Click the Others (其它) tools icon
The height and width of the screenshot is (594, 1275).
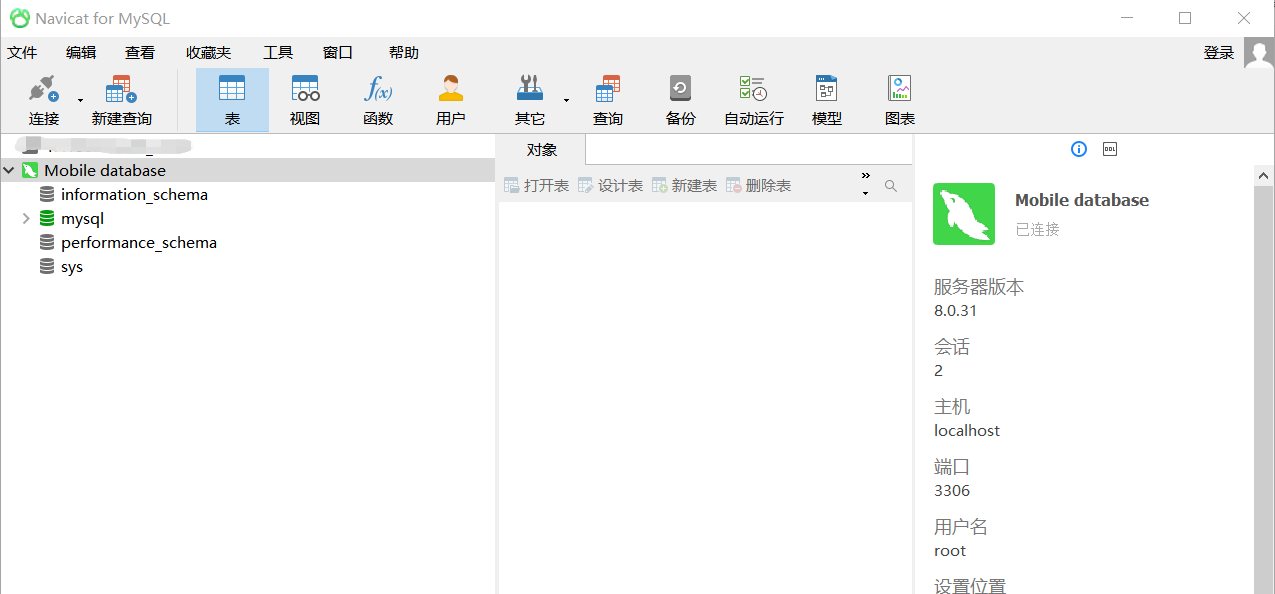(530, 89)
